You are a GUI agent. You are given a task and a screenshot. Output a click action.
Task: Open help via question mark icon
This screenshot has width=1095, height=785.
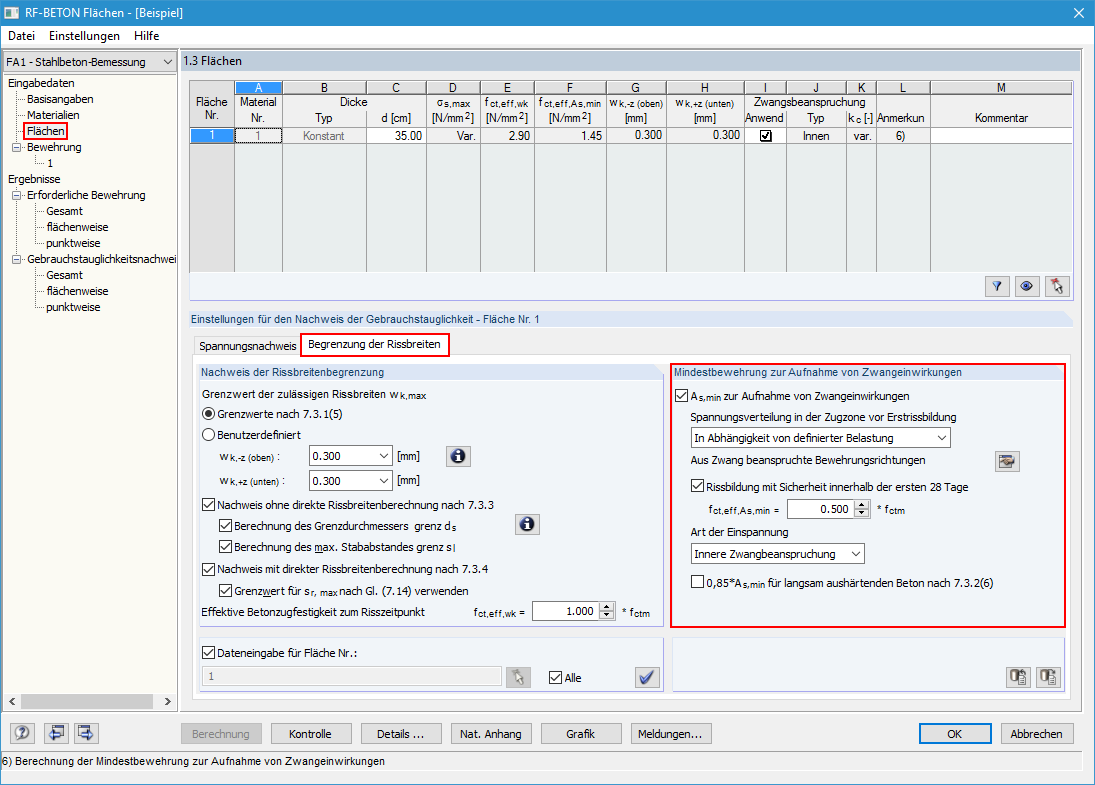point(22,733)
